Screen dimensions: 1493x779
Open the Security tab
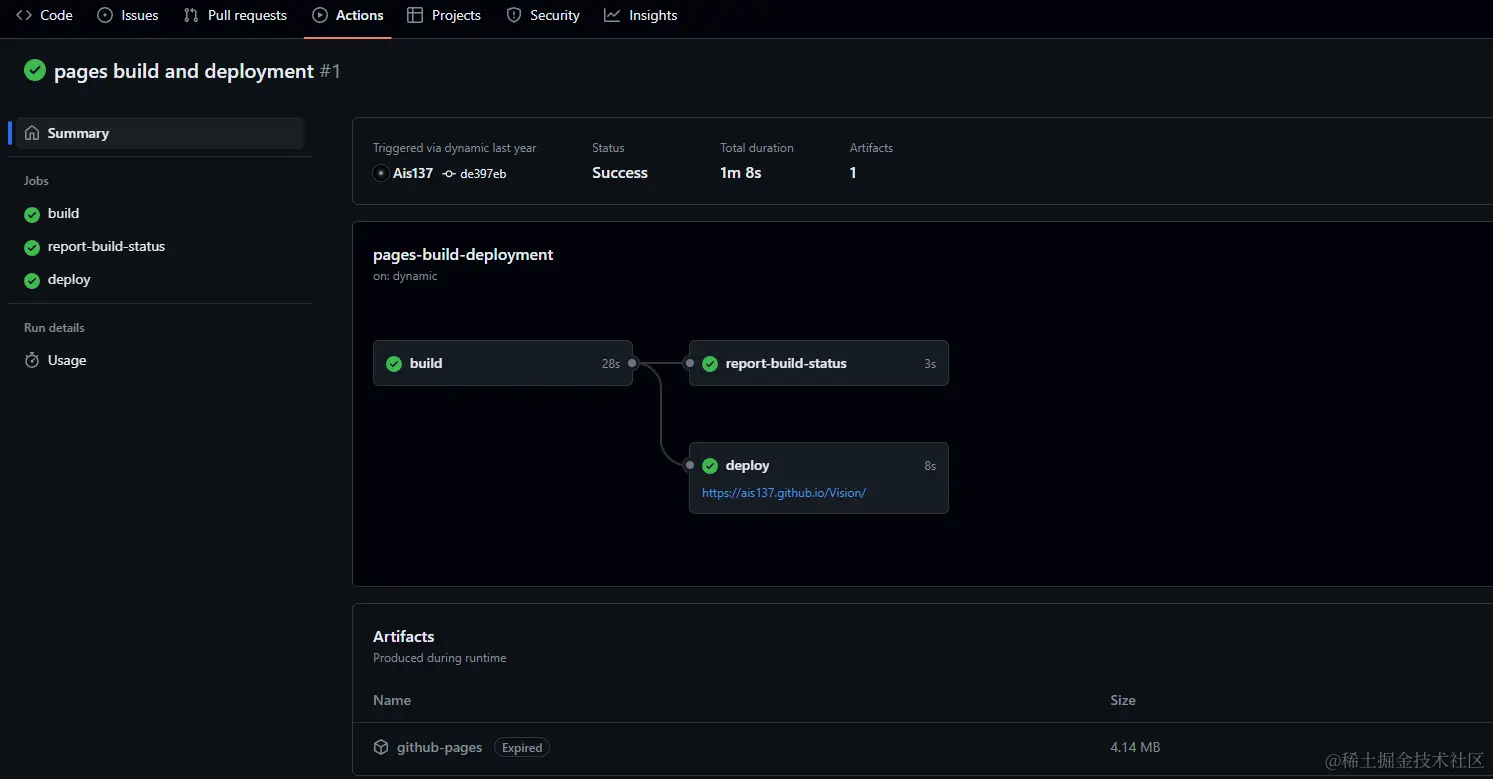[543, 15]
